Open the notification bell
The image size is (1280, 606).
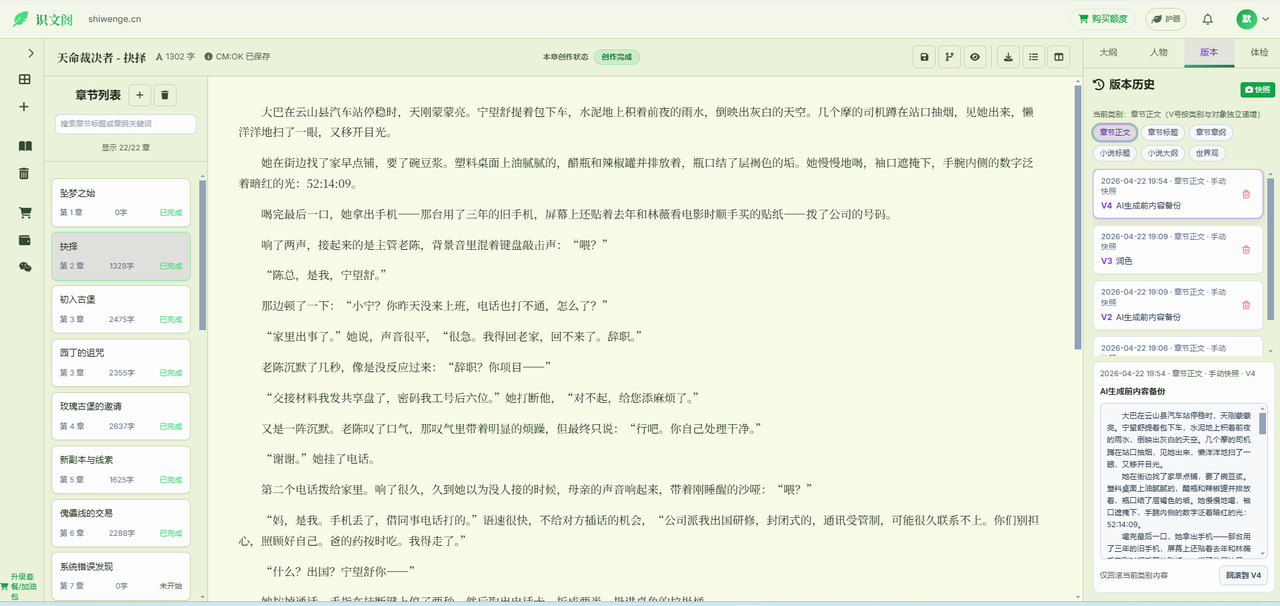point(1207,19)
